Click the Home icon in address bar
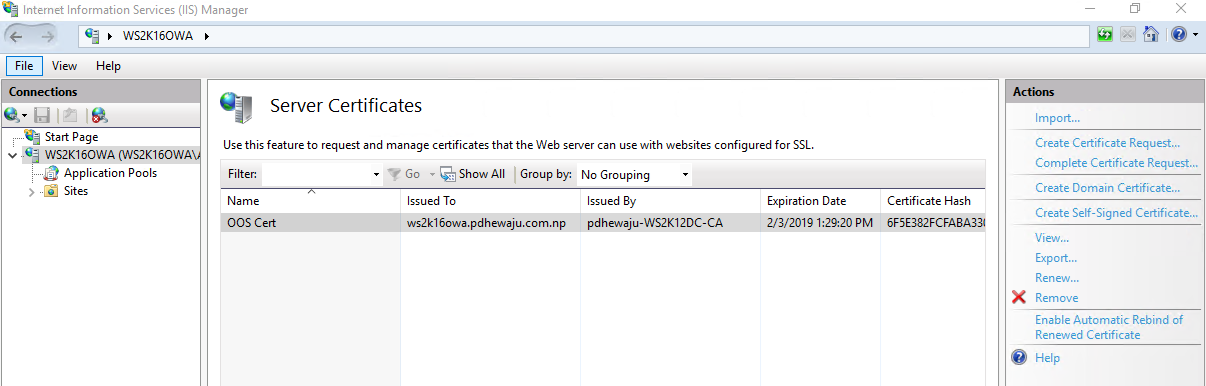Screen dimensions: 1206x386 click(1151, 35)
